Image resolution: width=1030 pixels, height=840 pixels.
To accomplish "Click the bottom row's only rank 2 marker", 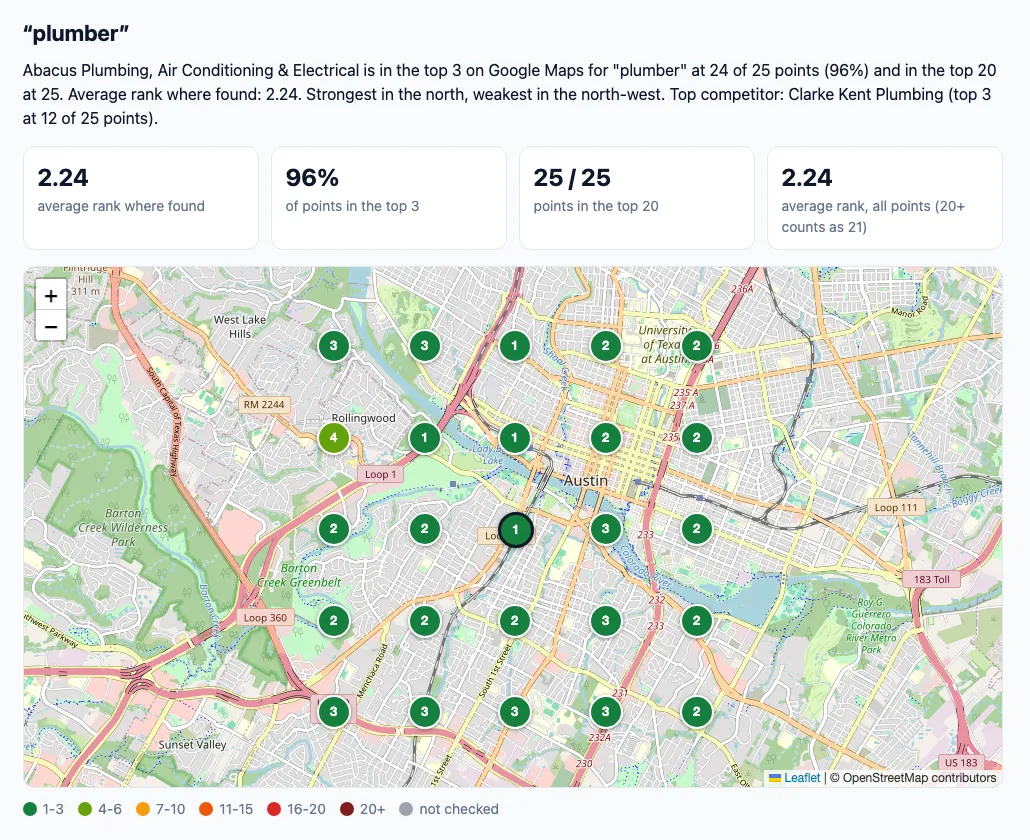I will click(697, 712).
